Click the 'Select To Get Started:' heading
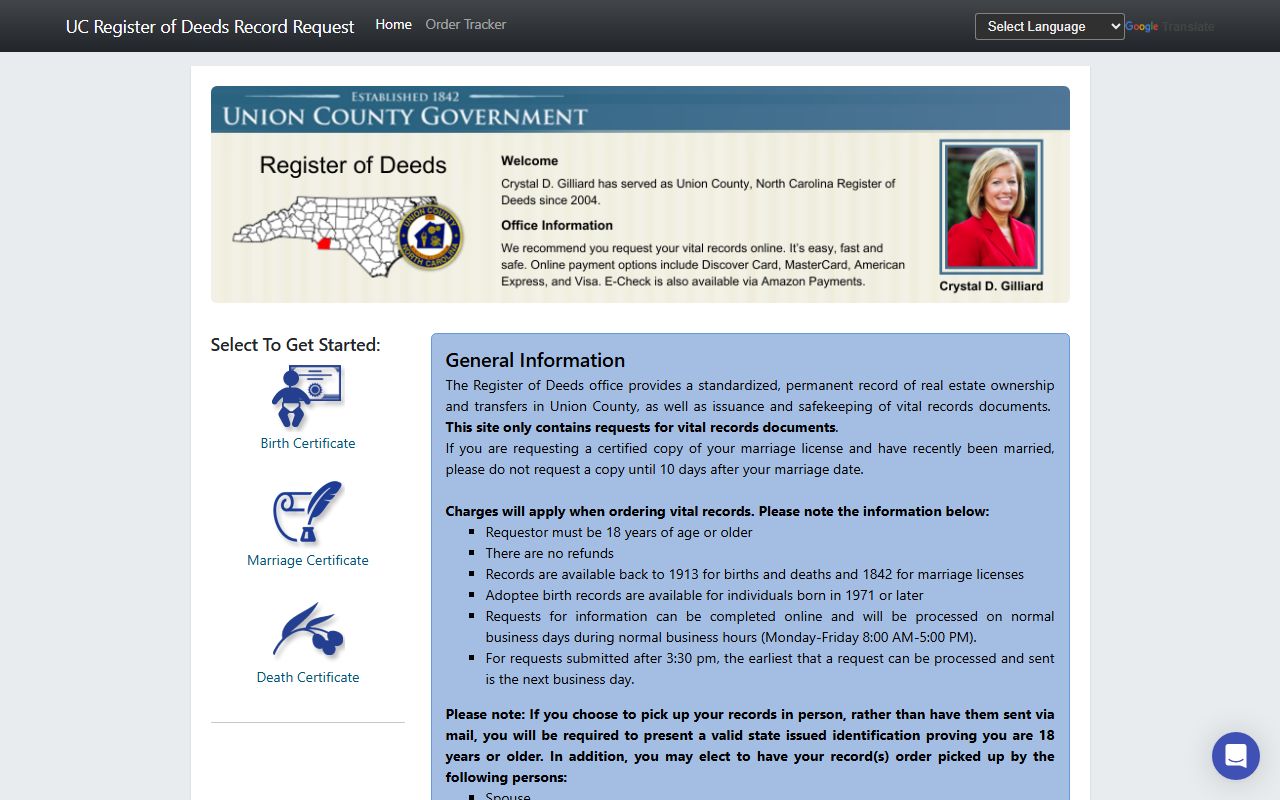This screenshot has height=800, width=1280. pyautogui.click(x=295, y=345)
